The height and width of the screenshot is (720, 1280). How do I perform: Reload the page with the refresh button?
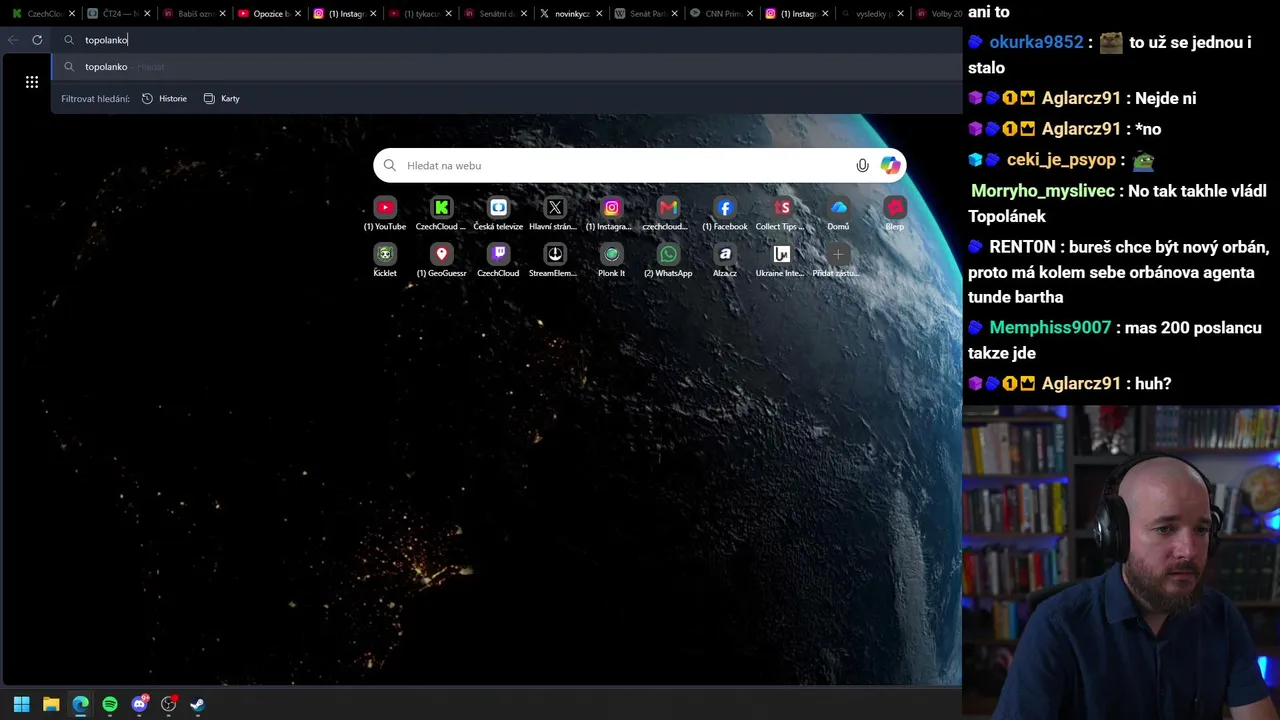(37, 40)
